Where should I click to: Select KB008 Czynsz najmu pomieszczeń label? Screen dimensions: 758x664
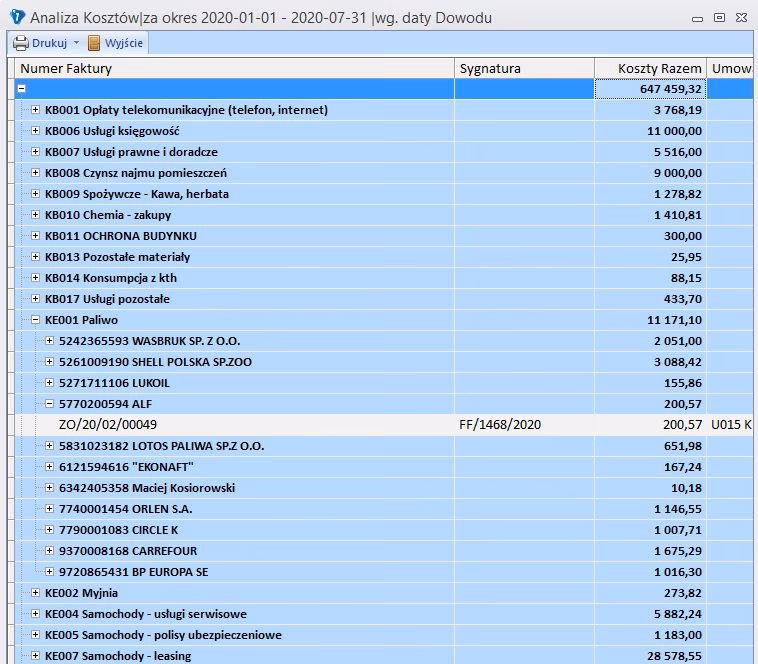click(x=135, y=173)
